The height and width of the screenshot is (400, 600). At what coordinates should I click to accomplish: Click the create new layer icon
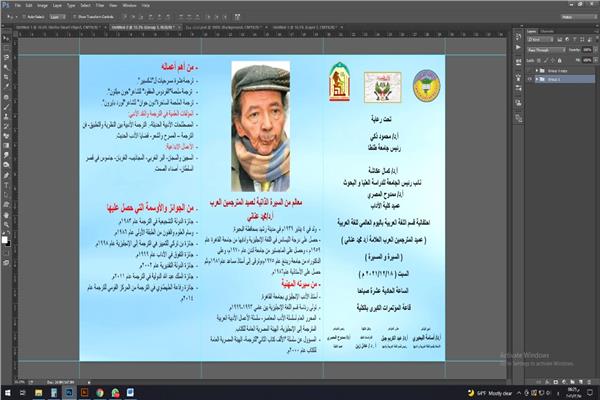581,382
